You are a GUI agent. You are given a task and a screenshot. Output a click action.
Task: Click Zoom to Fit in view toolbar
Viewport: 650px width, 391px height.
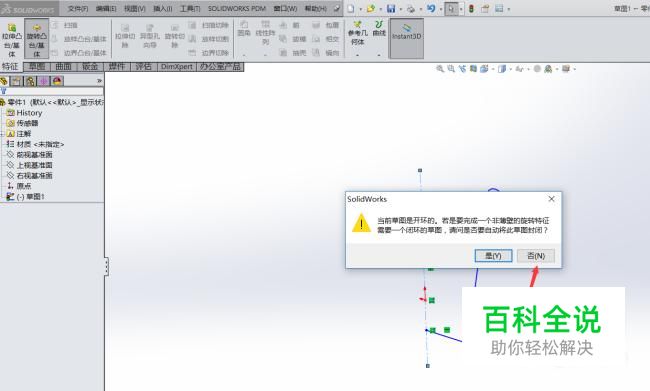pyautogui.click(x=440, y=69)
